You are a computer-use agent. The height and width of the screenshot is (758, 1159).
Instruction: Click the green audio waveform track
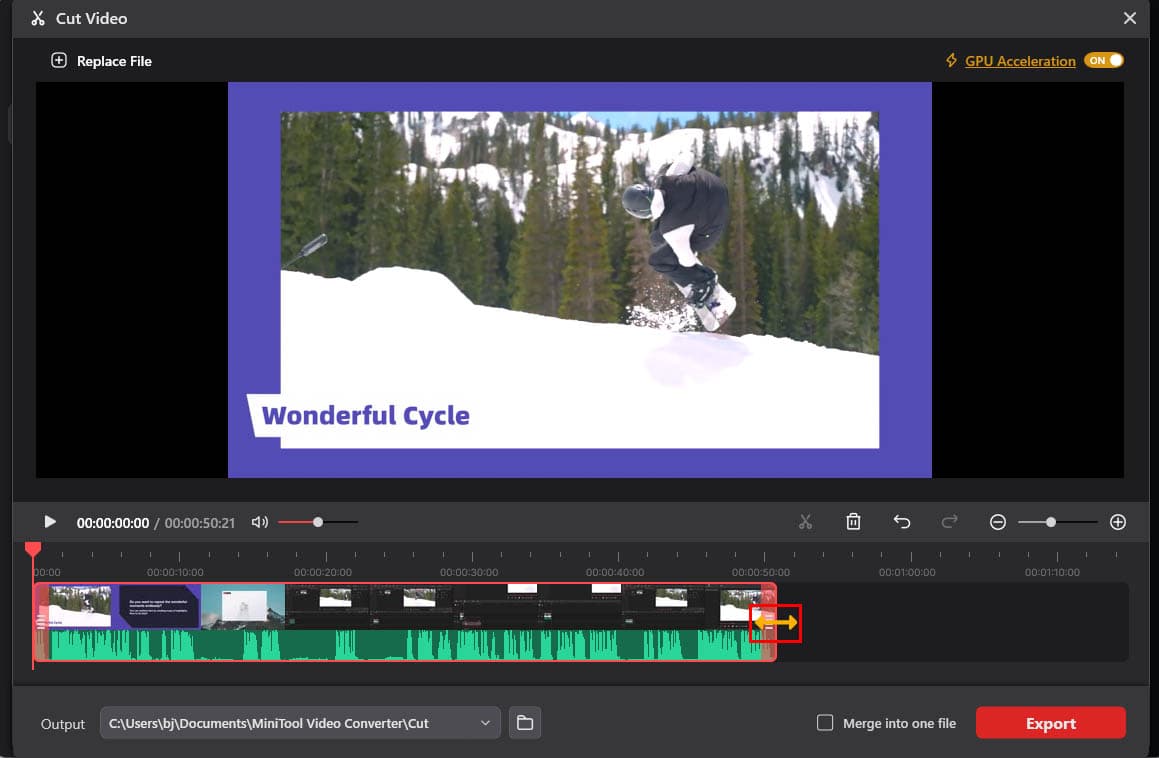tap(404, 645)
